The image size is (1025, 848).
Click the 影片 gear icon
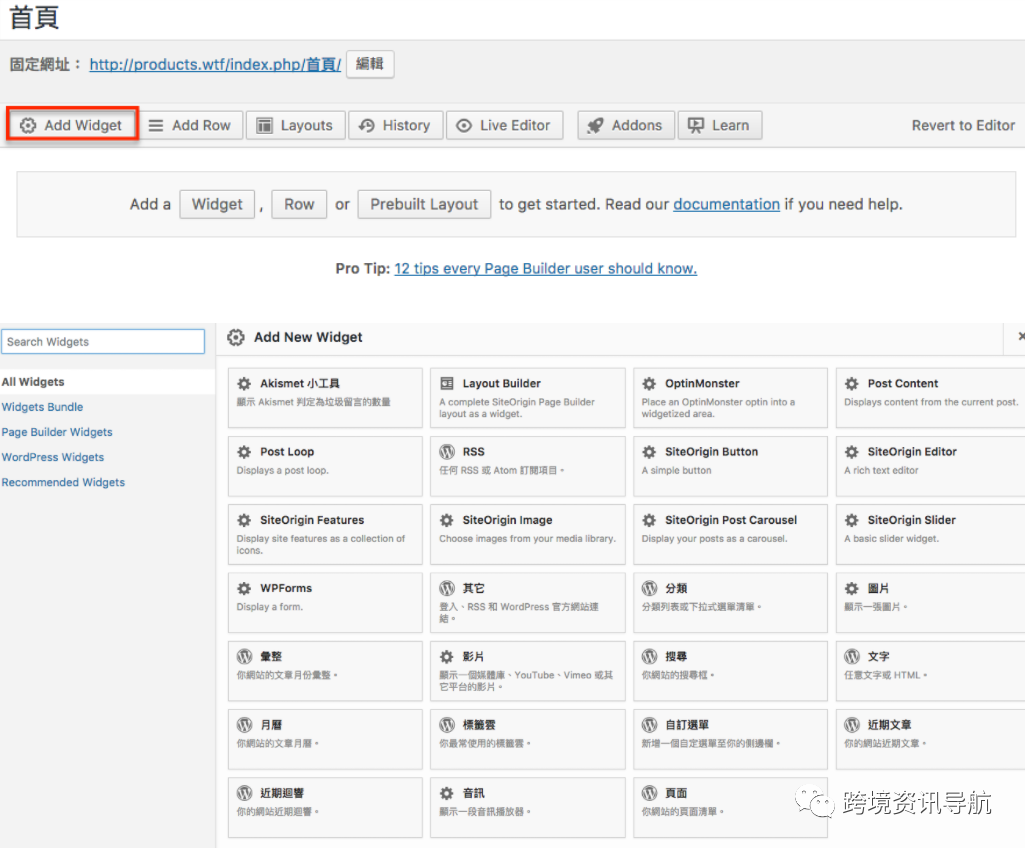(x=446, y=656)
